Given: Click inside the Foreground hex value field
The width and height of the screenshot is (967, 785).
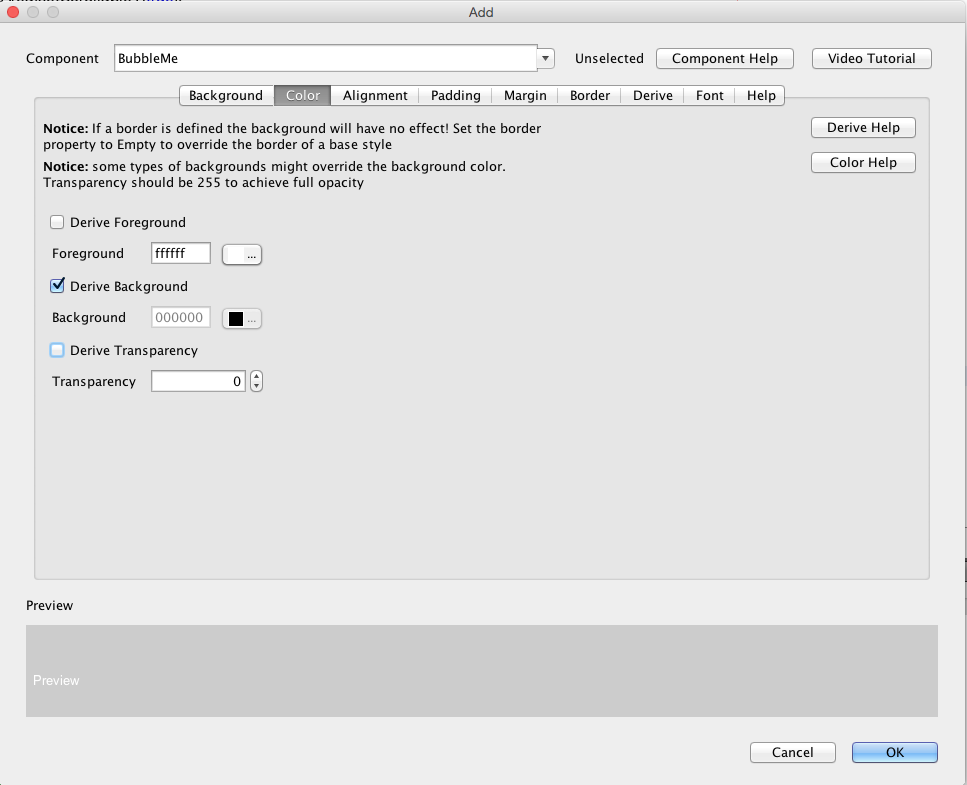Looking at the screenshot, I should click(180, 253).
